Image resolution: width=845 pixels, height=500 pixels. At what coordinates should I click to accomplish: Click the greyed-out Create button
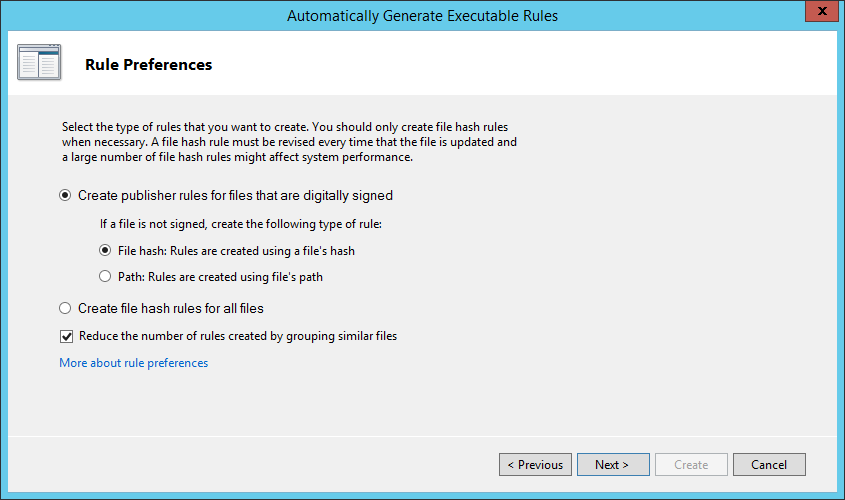point(691,464)
